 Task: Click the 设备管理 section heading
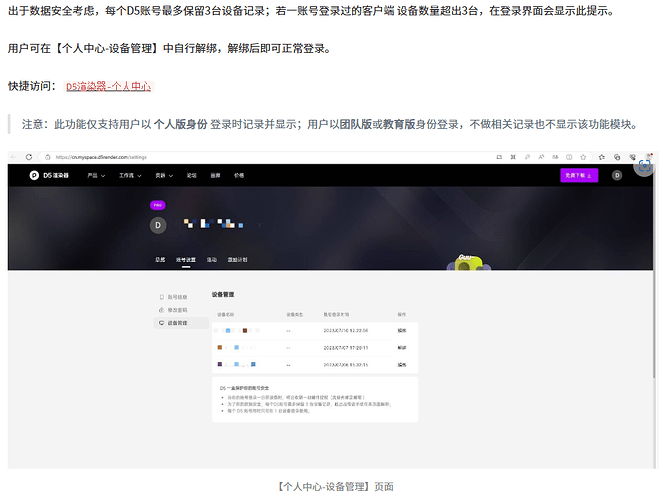pyautogui.click(x=223, y=295)
